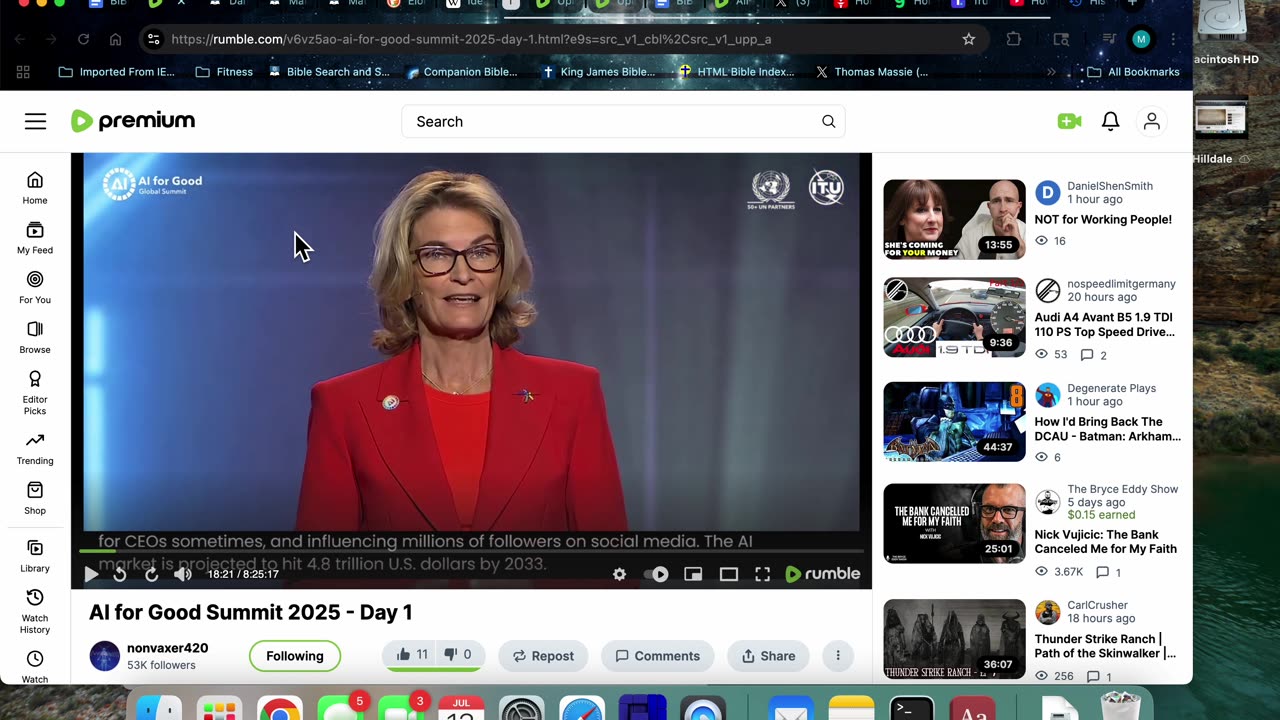Open nonvaxer420 channel link
This screenshot has width=1280, height=720.
(167, 648)
